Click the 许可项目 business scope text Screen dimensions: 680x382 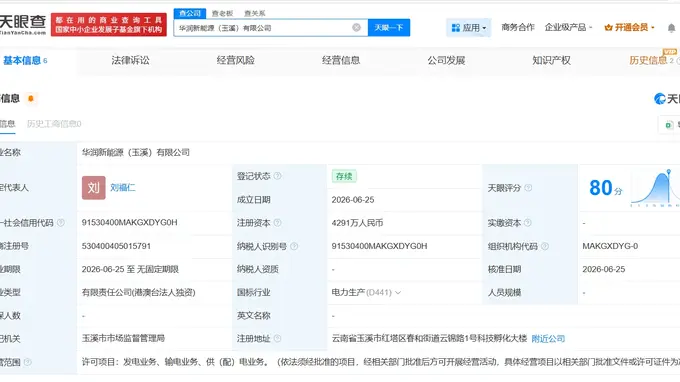point(381,362)
